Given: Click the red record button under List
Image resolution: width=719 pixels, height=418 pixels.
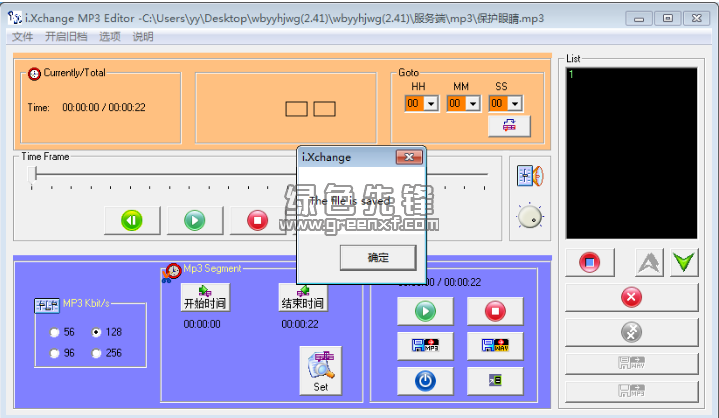Looking at the screenshot, I should coord(590,263).
